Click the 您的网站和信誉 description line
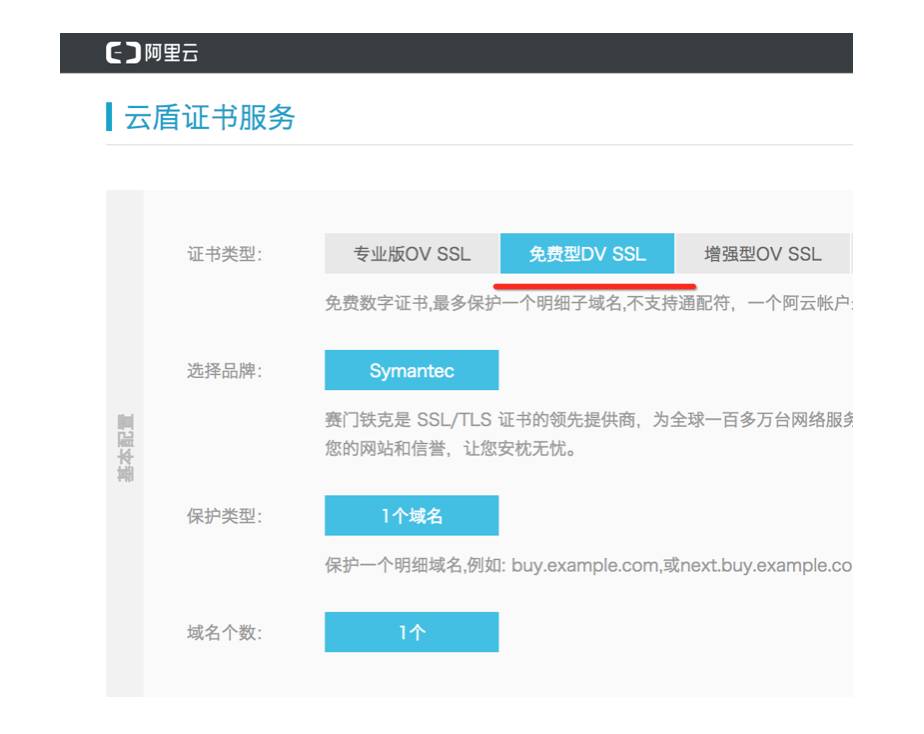The image size is (924, 734). (451, 449)
